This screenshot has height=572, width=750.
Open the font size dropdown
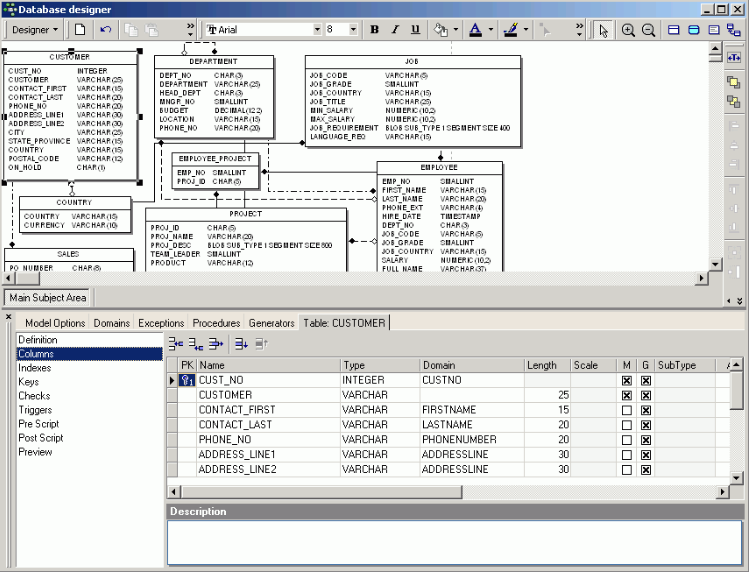point(354,30)
